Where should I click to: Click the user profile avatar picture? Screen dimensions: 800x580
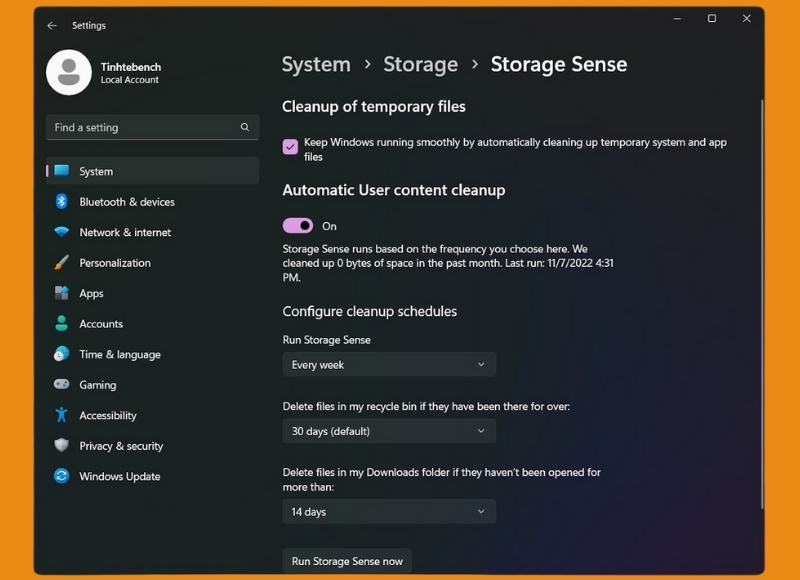pos(69,72)
